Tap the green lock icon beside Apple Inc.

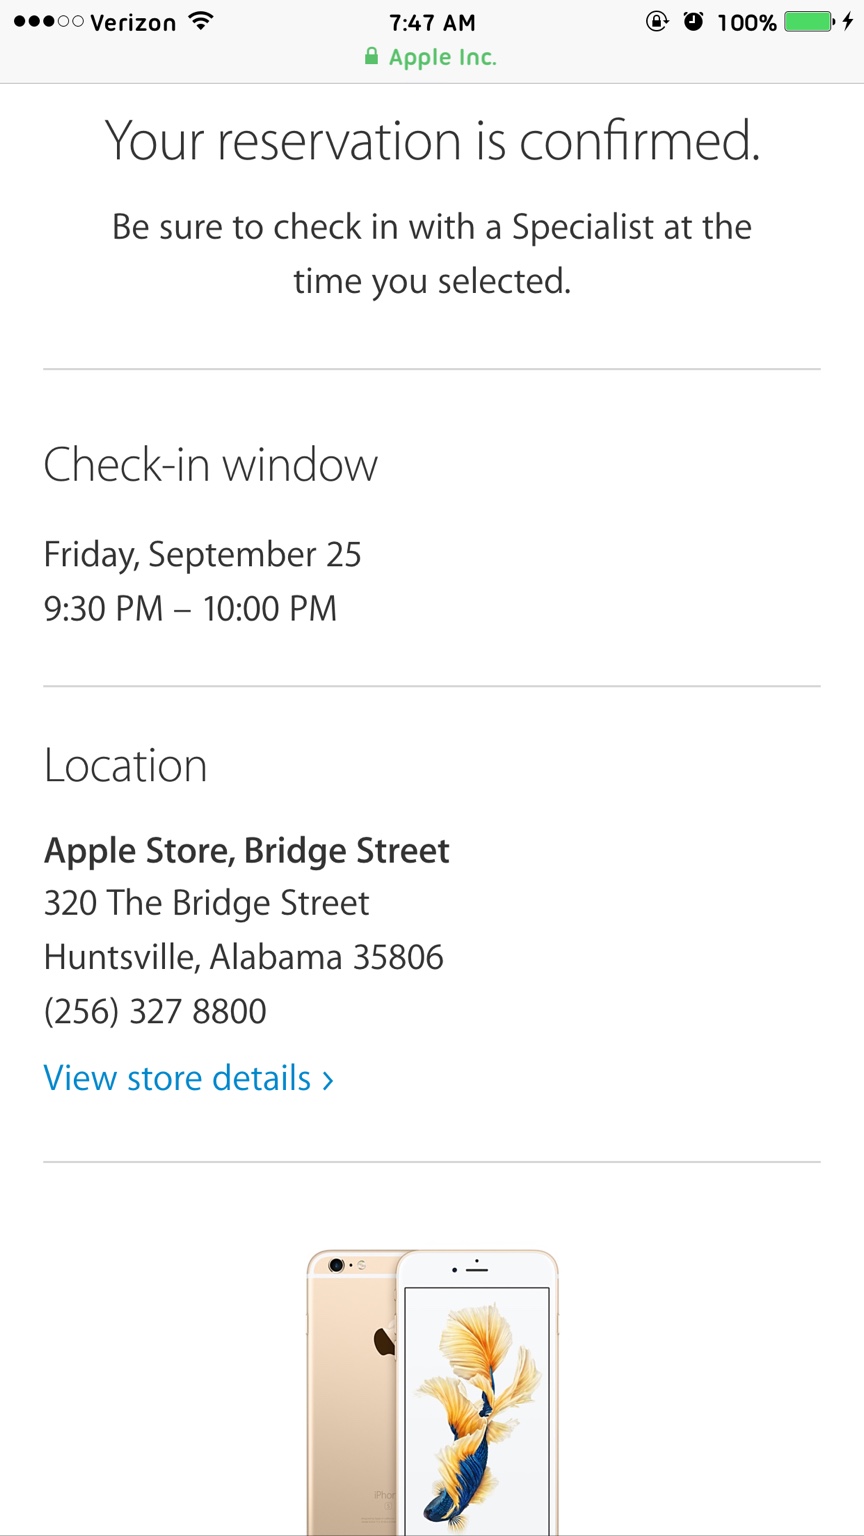pos(372,56)
